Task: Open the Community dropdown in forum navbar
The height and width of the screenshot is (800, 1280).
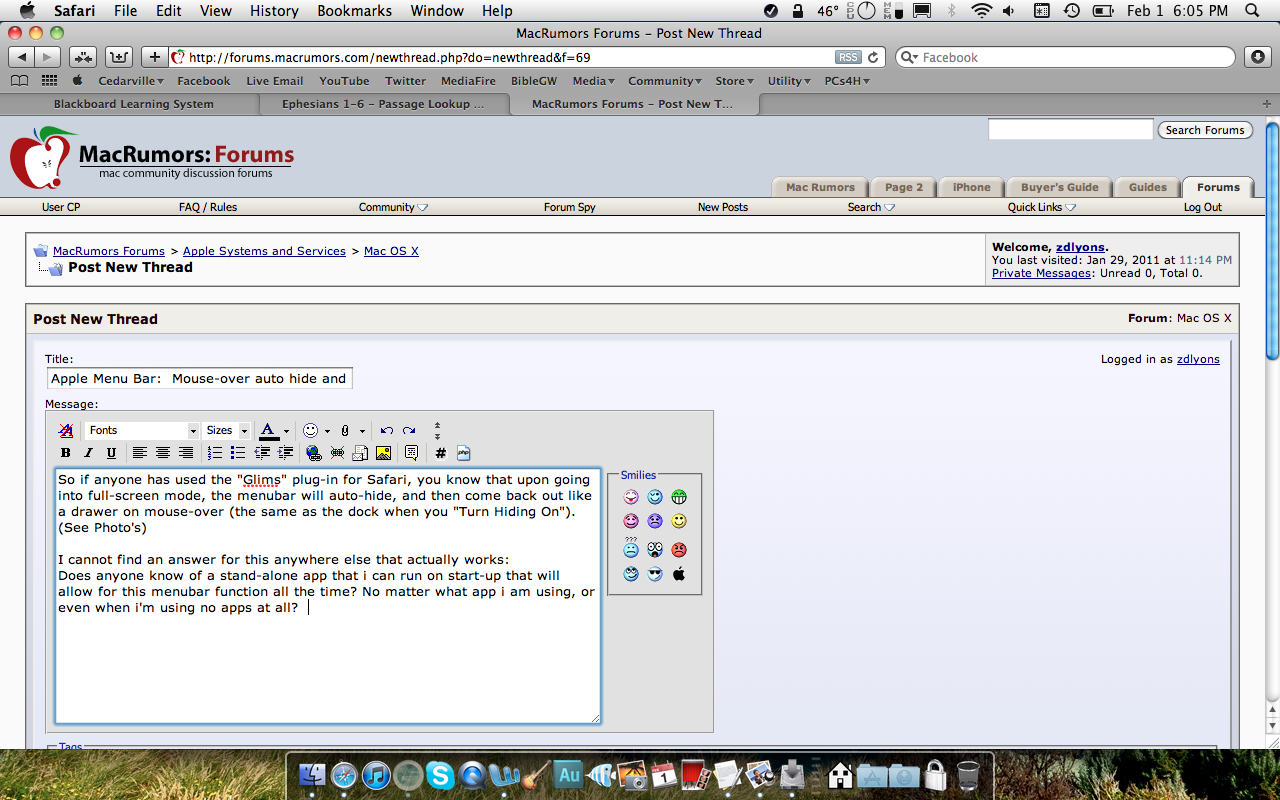Action: pos(393,207)
